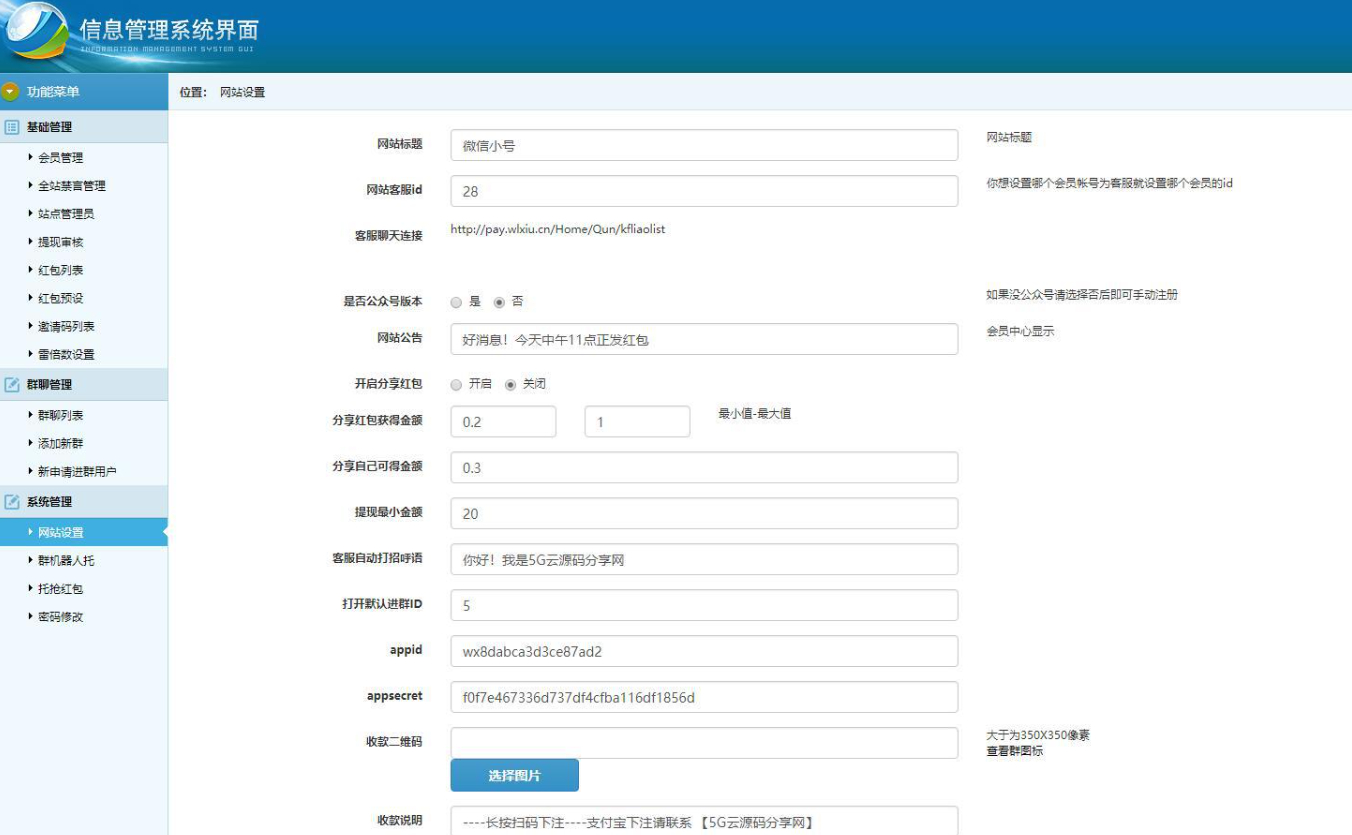This screenshot has width=1352, height=835.
Task: Click the 基础管理 section list icon
Action: (12, 127)
